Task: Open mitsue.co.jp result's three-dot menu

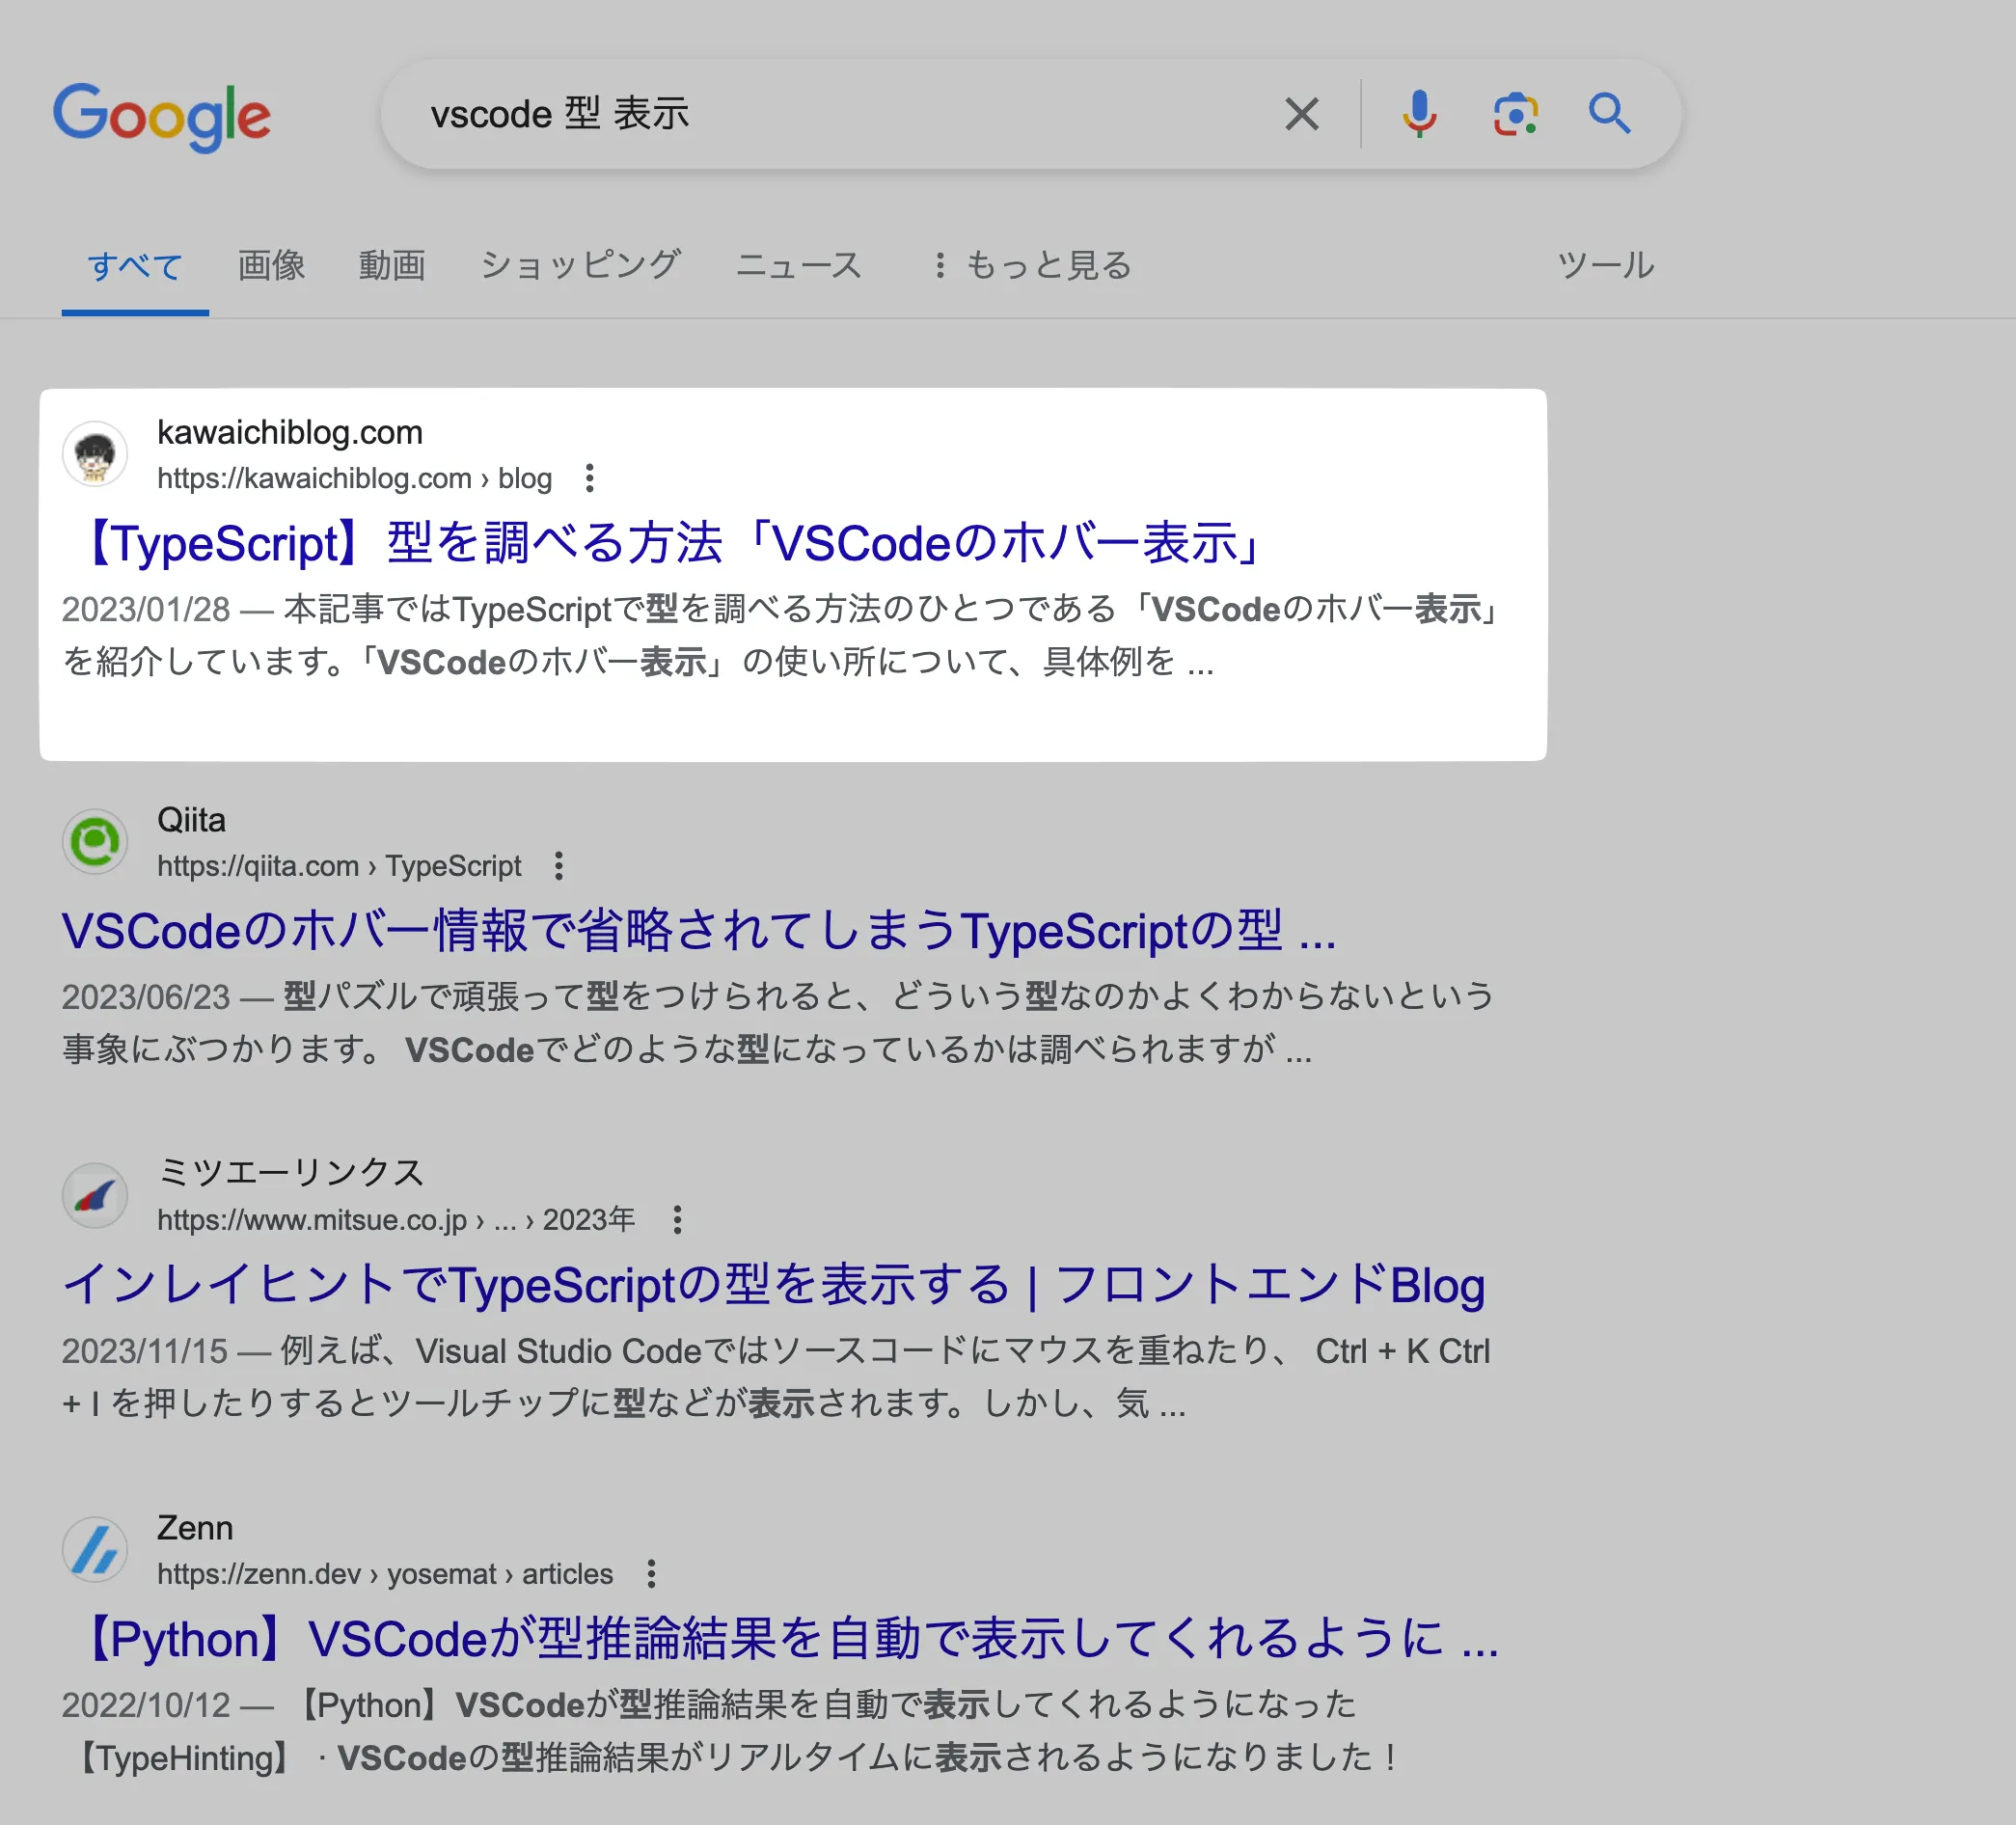Action: [677, 1220]
